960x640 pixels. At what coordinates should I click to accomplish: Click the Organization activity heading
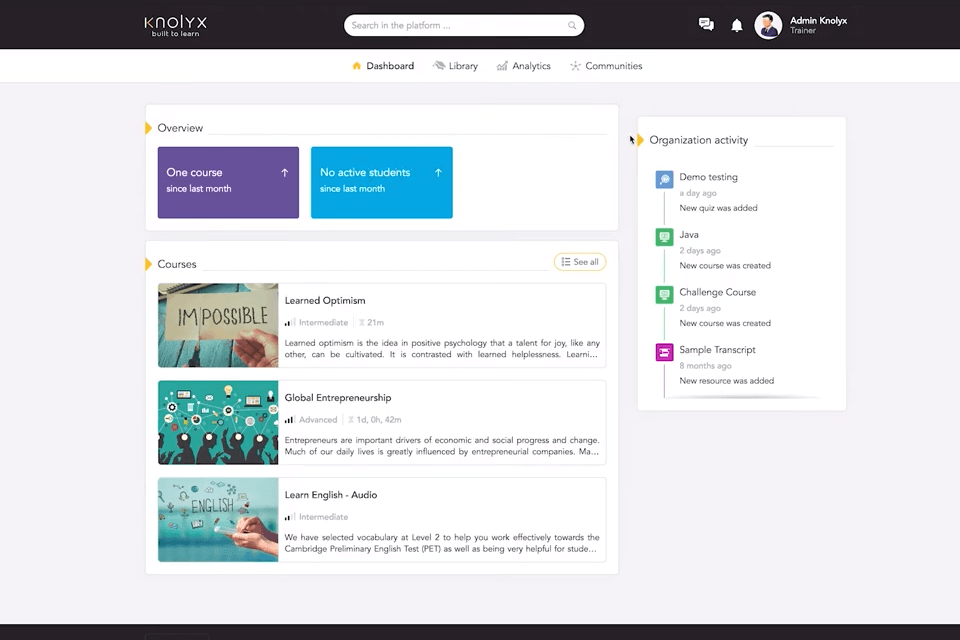[x=699, y=140]
